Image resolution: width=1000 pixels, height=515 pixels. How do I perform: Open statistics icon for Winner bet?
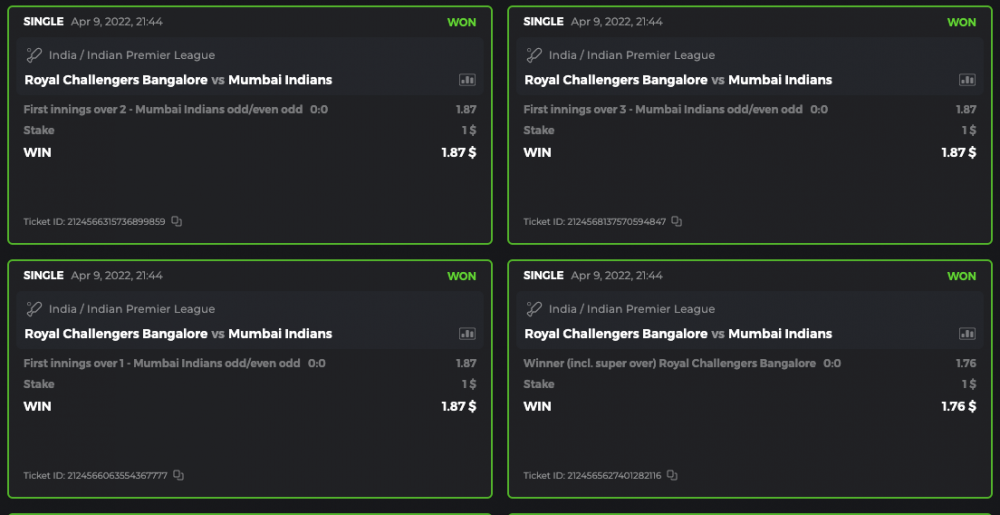tap(967, 334)
